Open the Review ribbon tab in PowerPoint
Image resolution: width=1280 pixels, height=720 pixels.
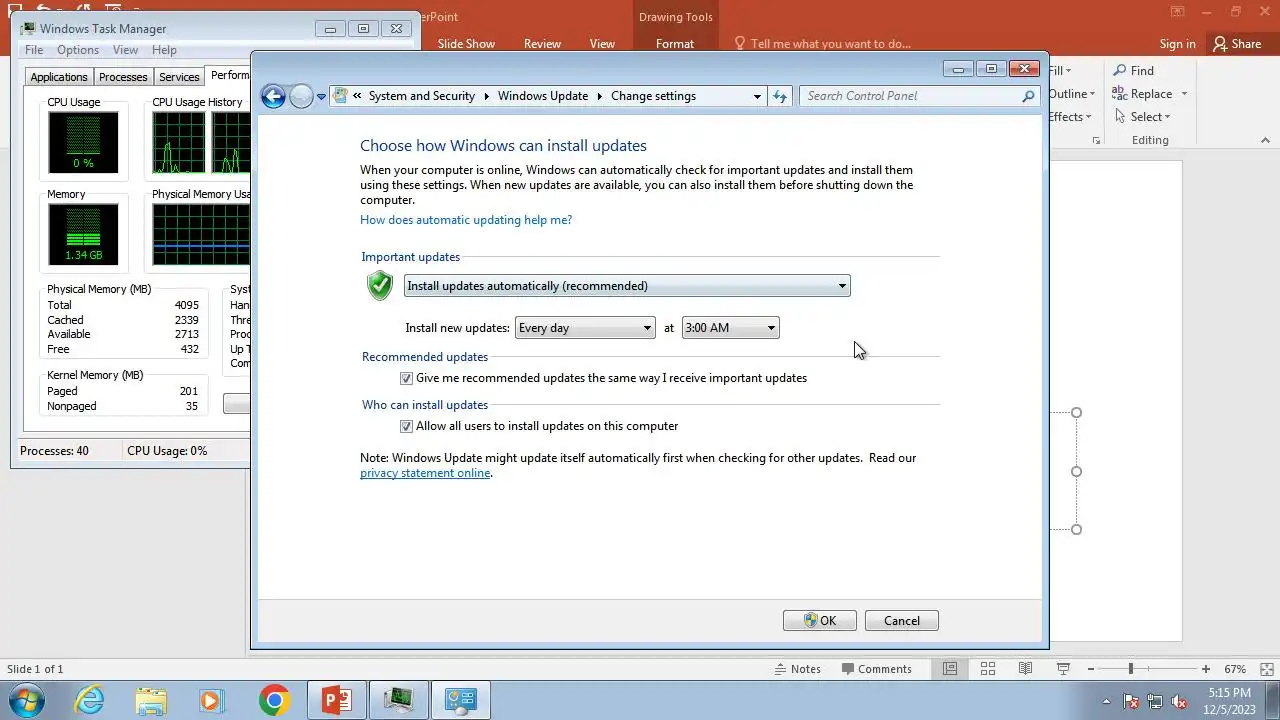(x=542, y=44)
